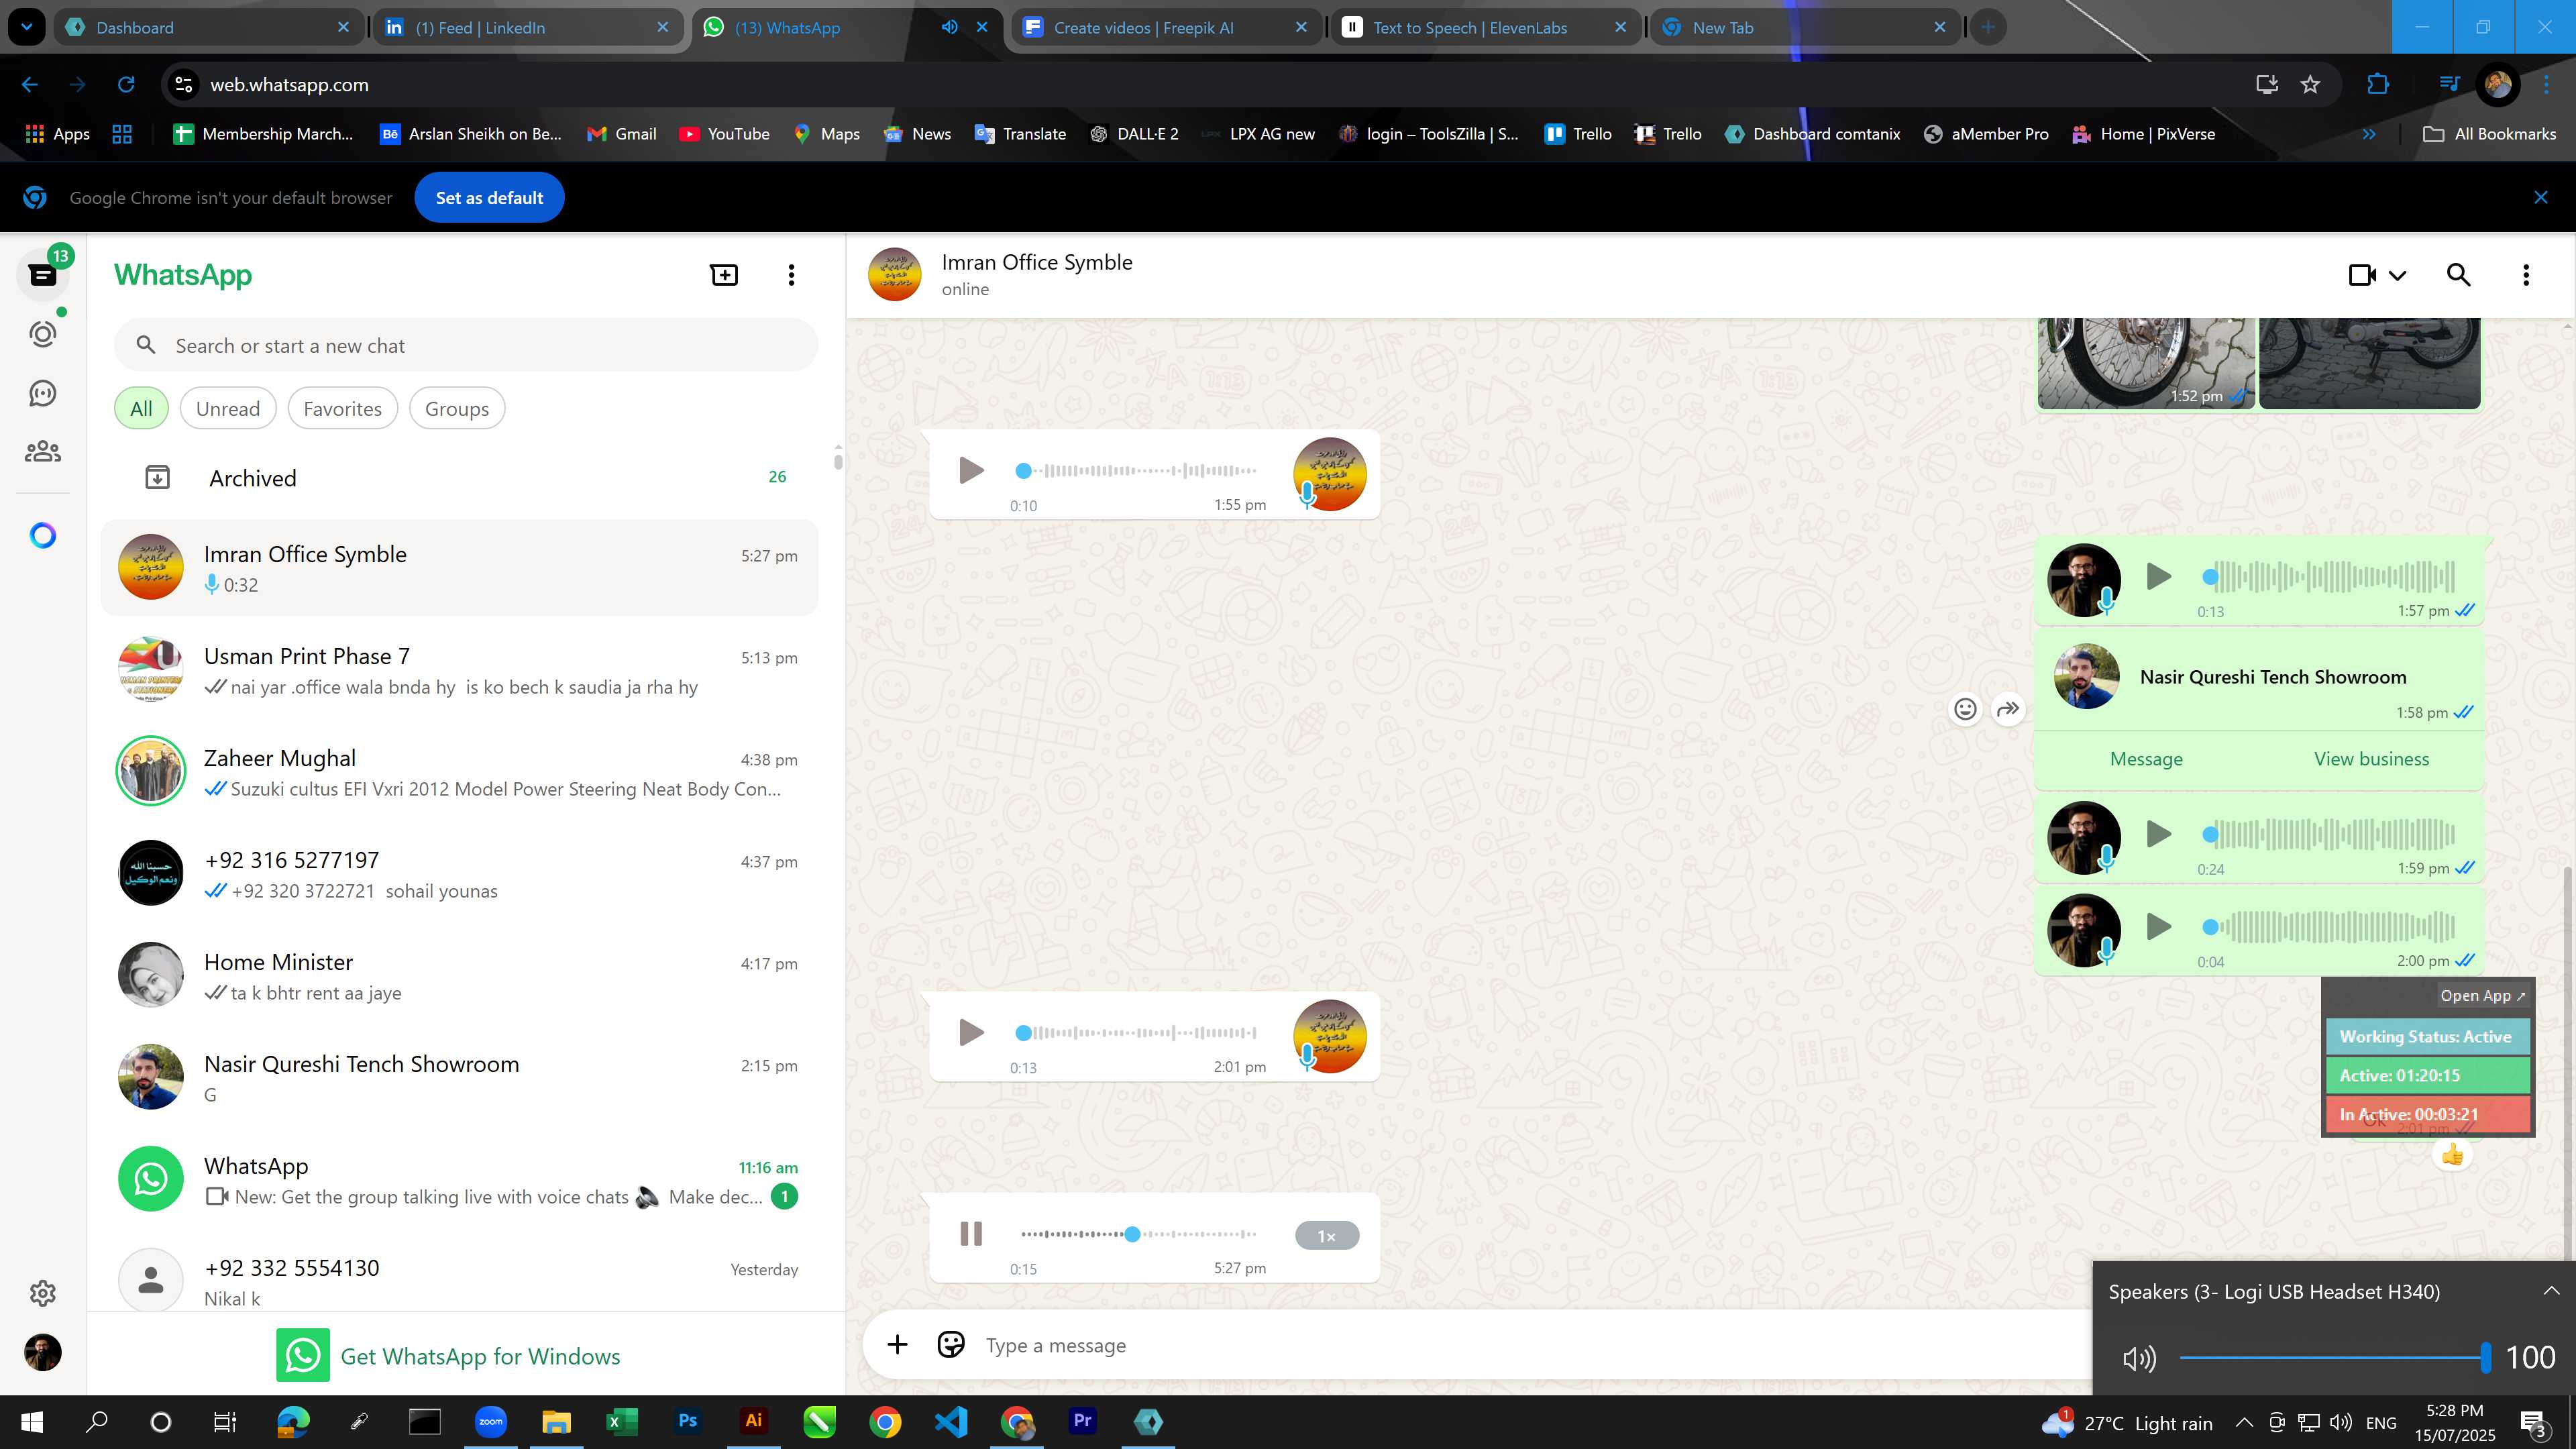Play the sent 0:04 voice note at 2:00 pm

click(2158, 927)
